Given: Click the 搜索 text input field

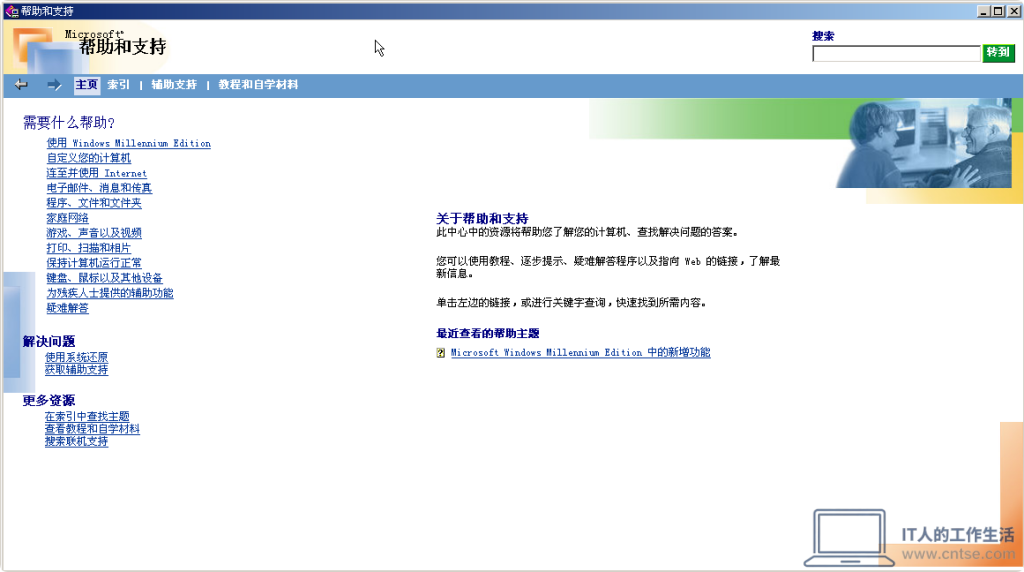Looking at the screenshot, I should 896,54.
